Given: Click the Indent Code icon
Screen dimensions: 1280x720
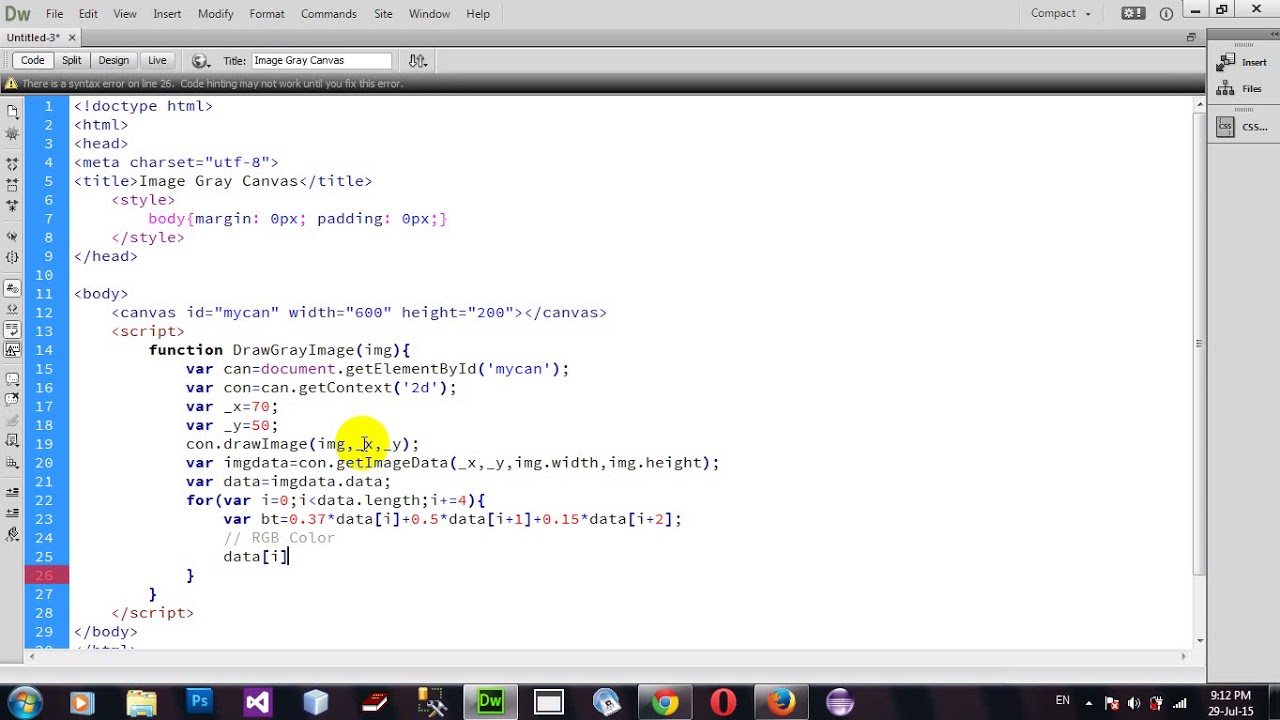Looking at the screenshot, I should [12, 492].
